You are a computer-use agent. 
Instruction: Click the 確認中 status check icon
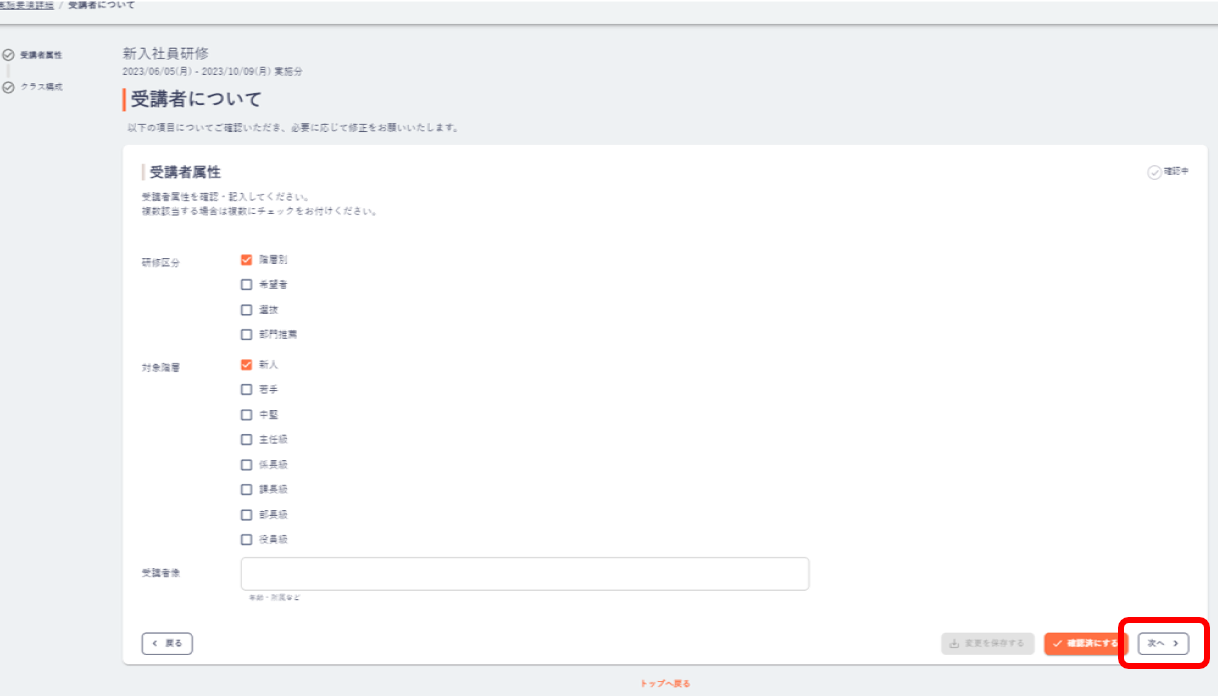tap(1154, 172)
